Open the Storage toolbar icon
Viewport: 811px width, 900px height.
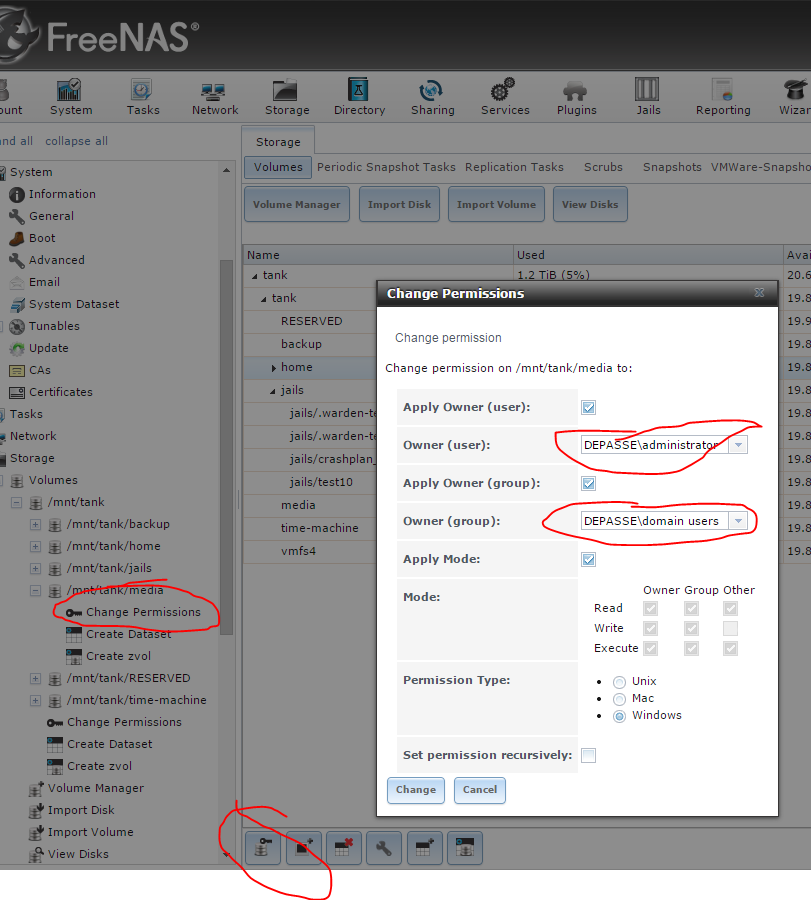[x=286, y=96]
